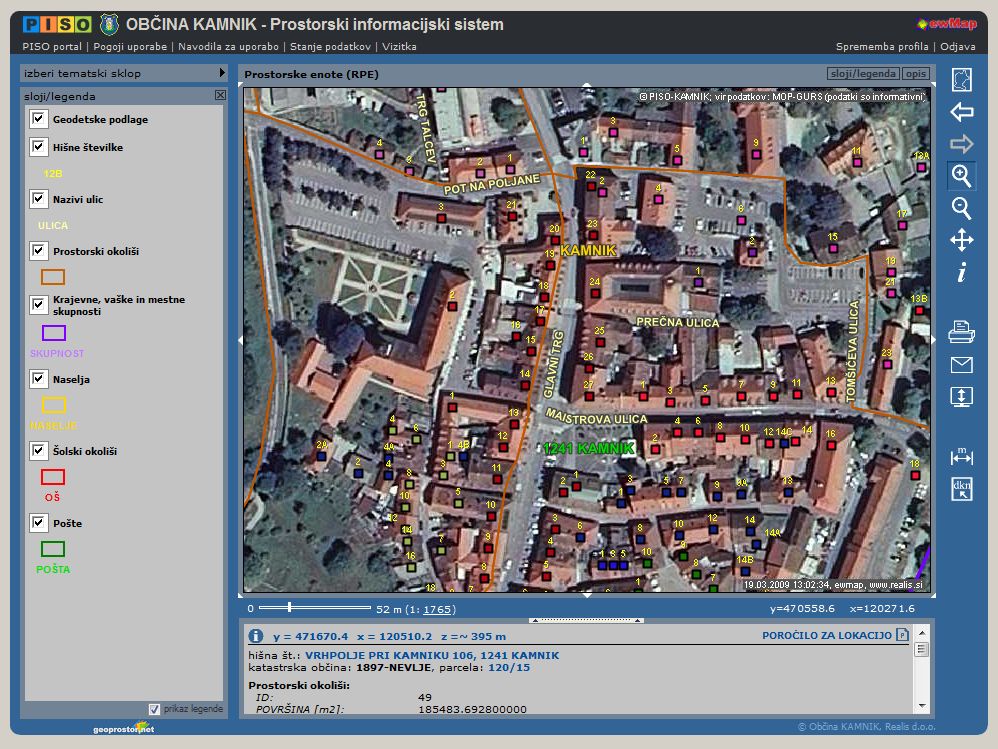Toggle the Nazivi ulic layer checkbox
Image resolution: width=998 pixels, height=749 pixels.
coord(39,199)
